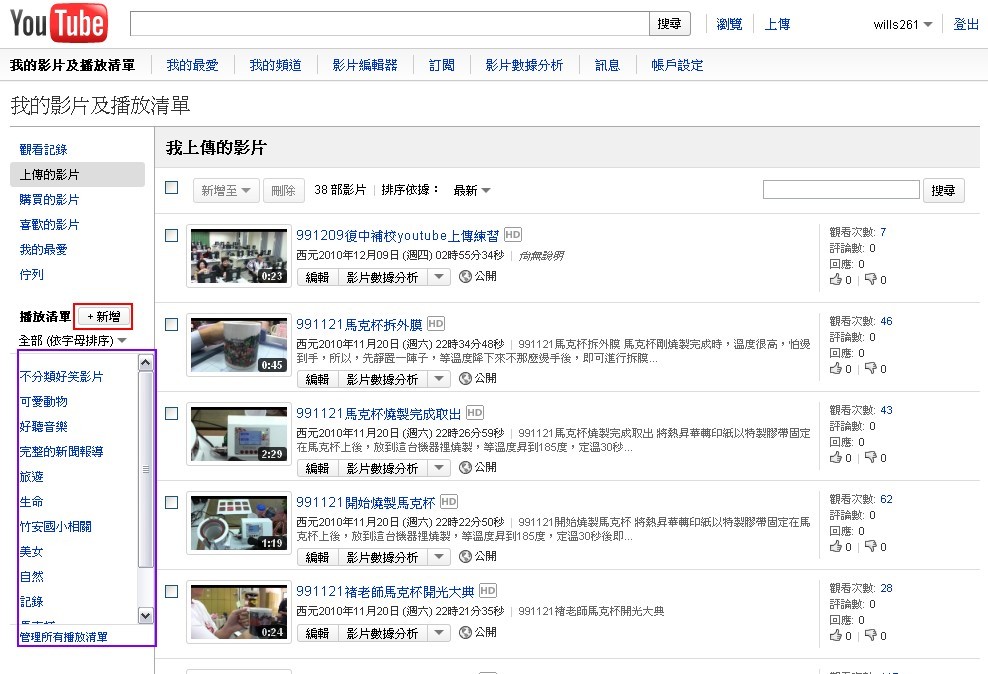
Task: Click public globe icon for 991121馬克杯燒製完成取出
Action: click(x=465, y=467)
